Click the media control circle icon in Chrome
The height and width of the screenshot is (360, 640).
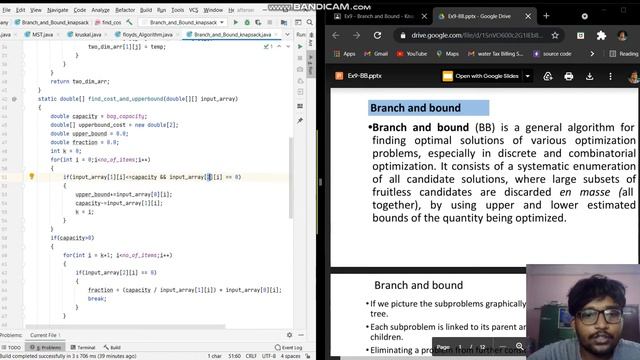coord(584,16)
